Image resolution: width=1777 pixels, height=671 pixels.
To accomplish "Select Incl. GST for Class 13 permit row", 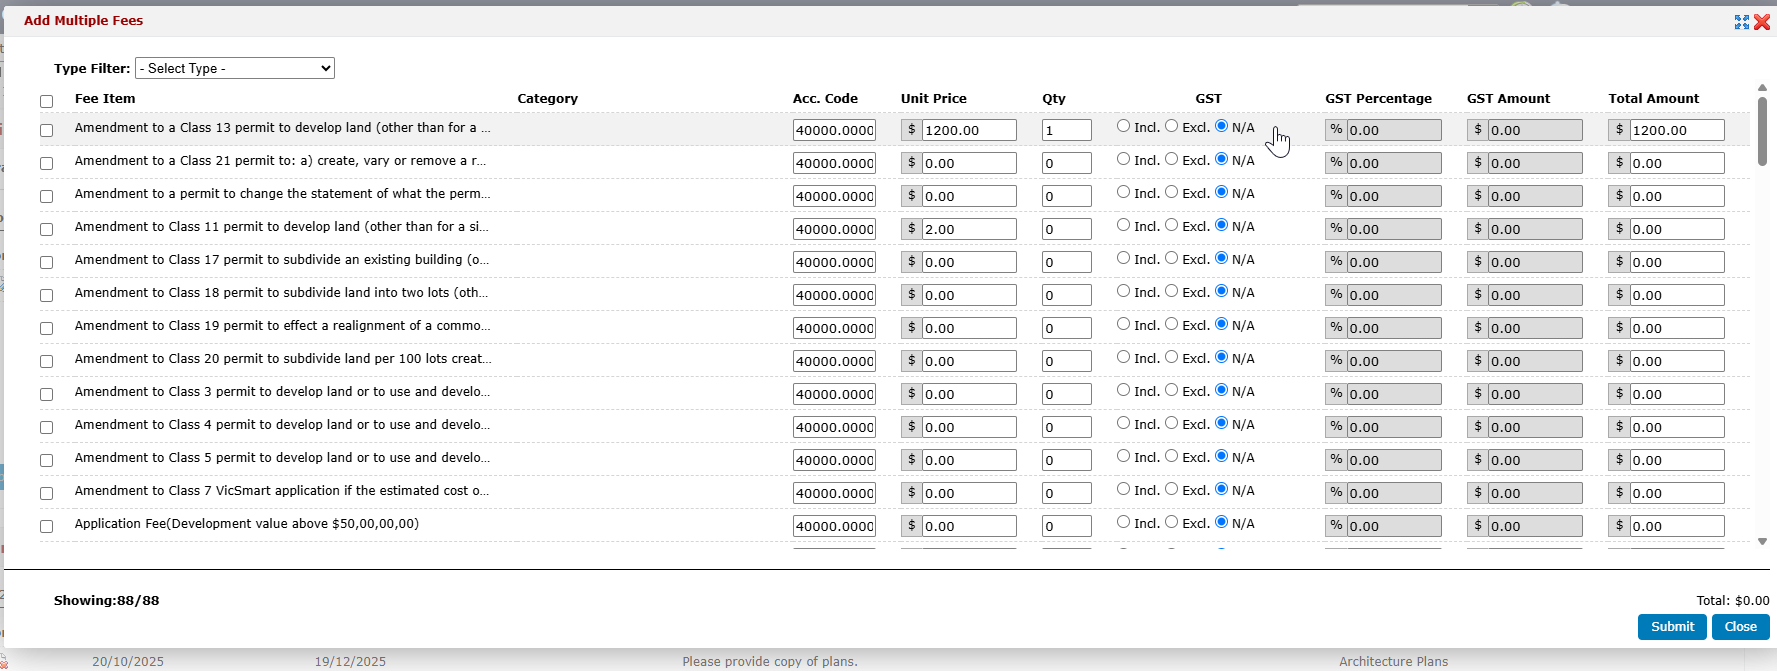I will pos(1123,126).
